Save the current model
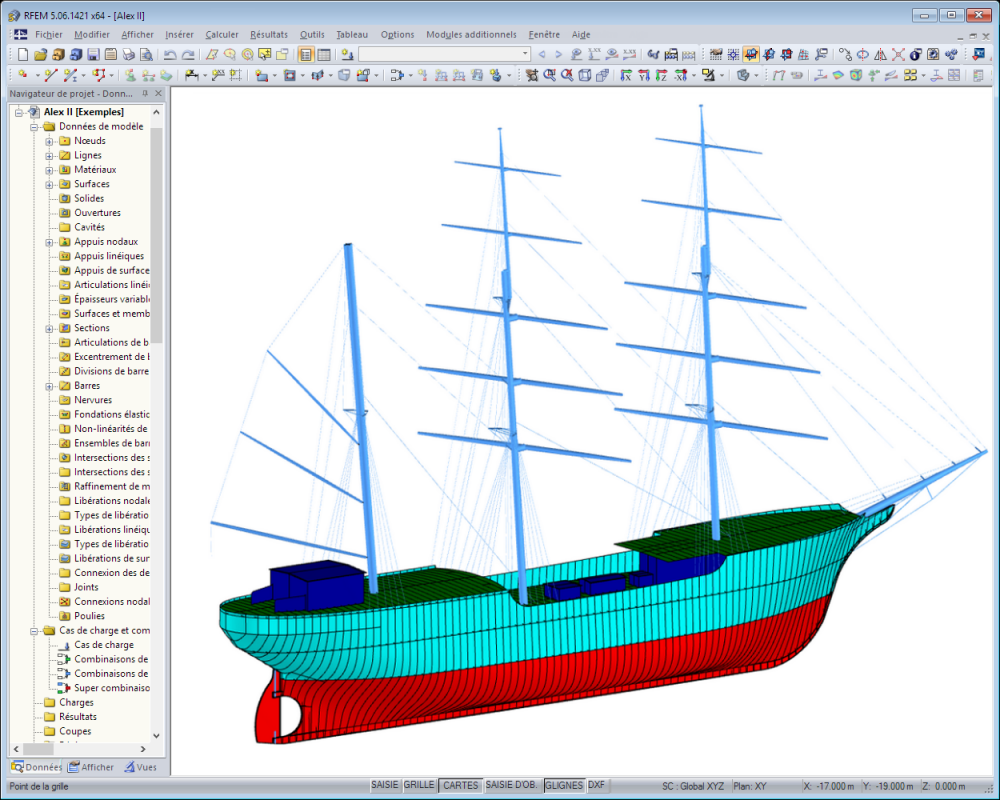 point(93,55)
